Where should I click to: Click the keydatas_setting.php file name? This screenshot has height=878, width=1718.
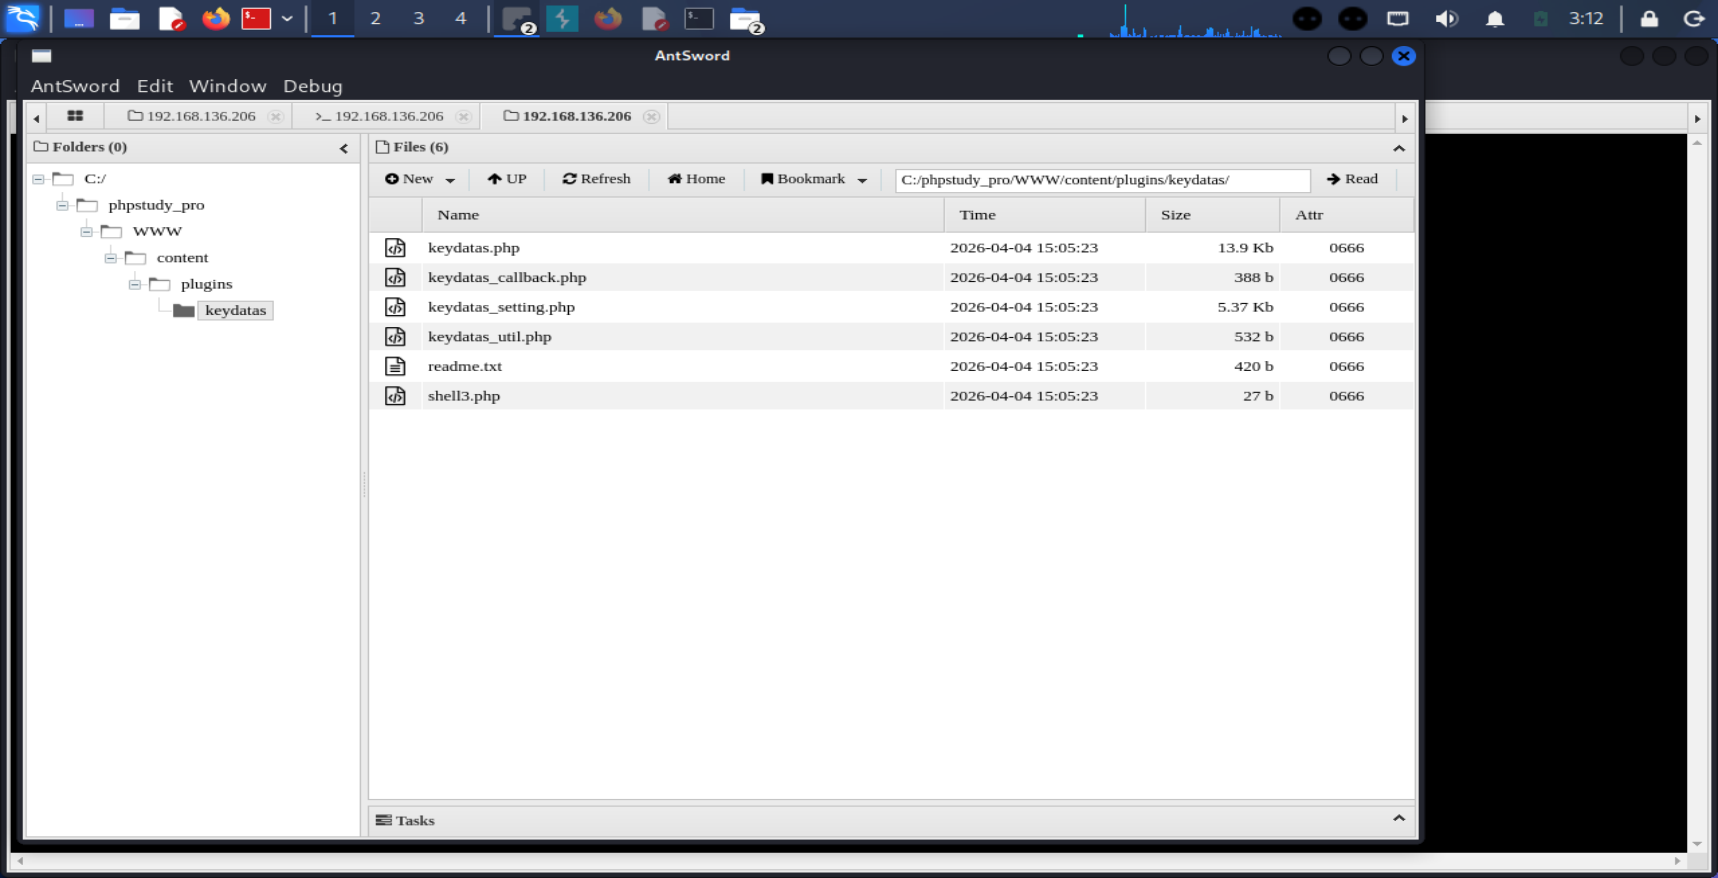(501, 307)
